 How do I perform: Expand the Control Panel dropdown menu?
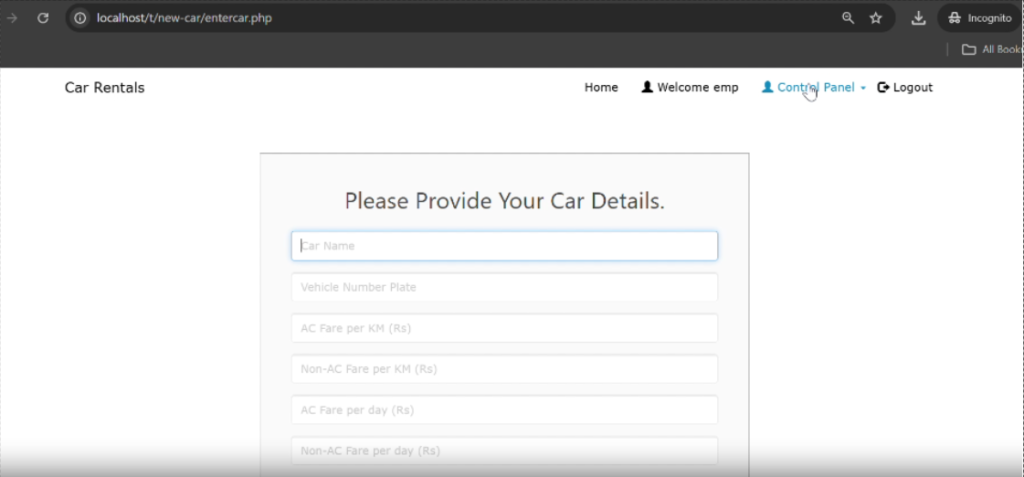point(814,88)
